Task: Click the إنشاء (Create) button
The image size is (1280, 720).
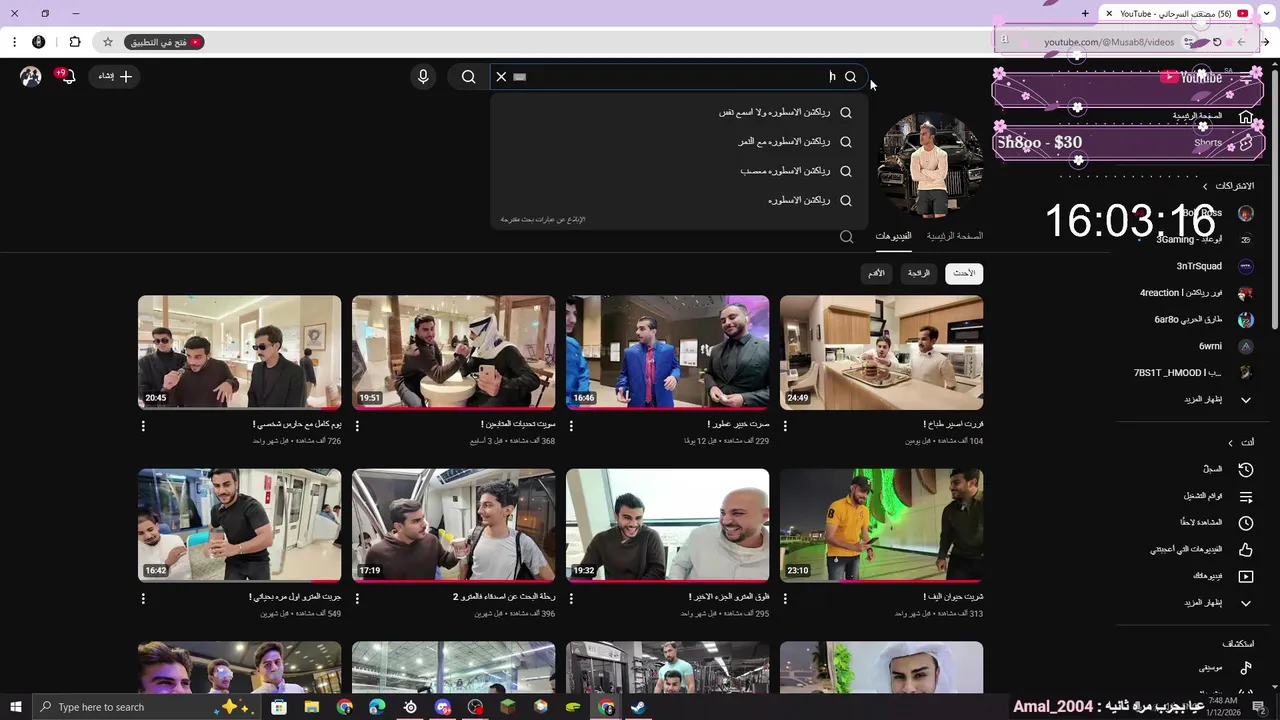Action: (114, 77)
